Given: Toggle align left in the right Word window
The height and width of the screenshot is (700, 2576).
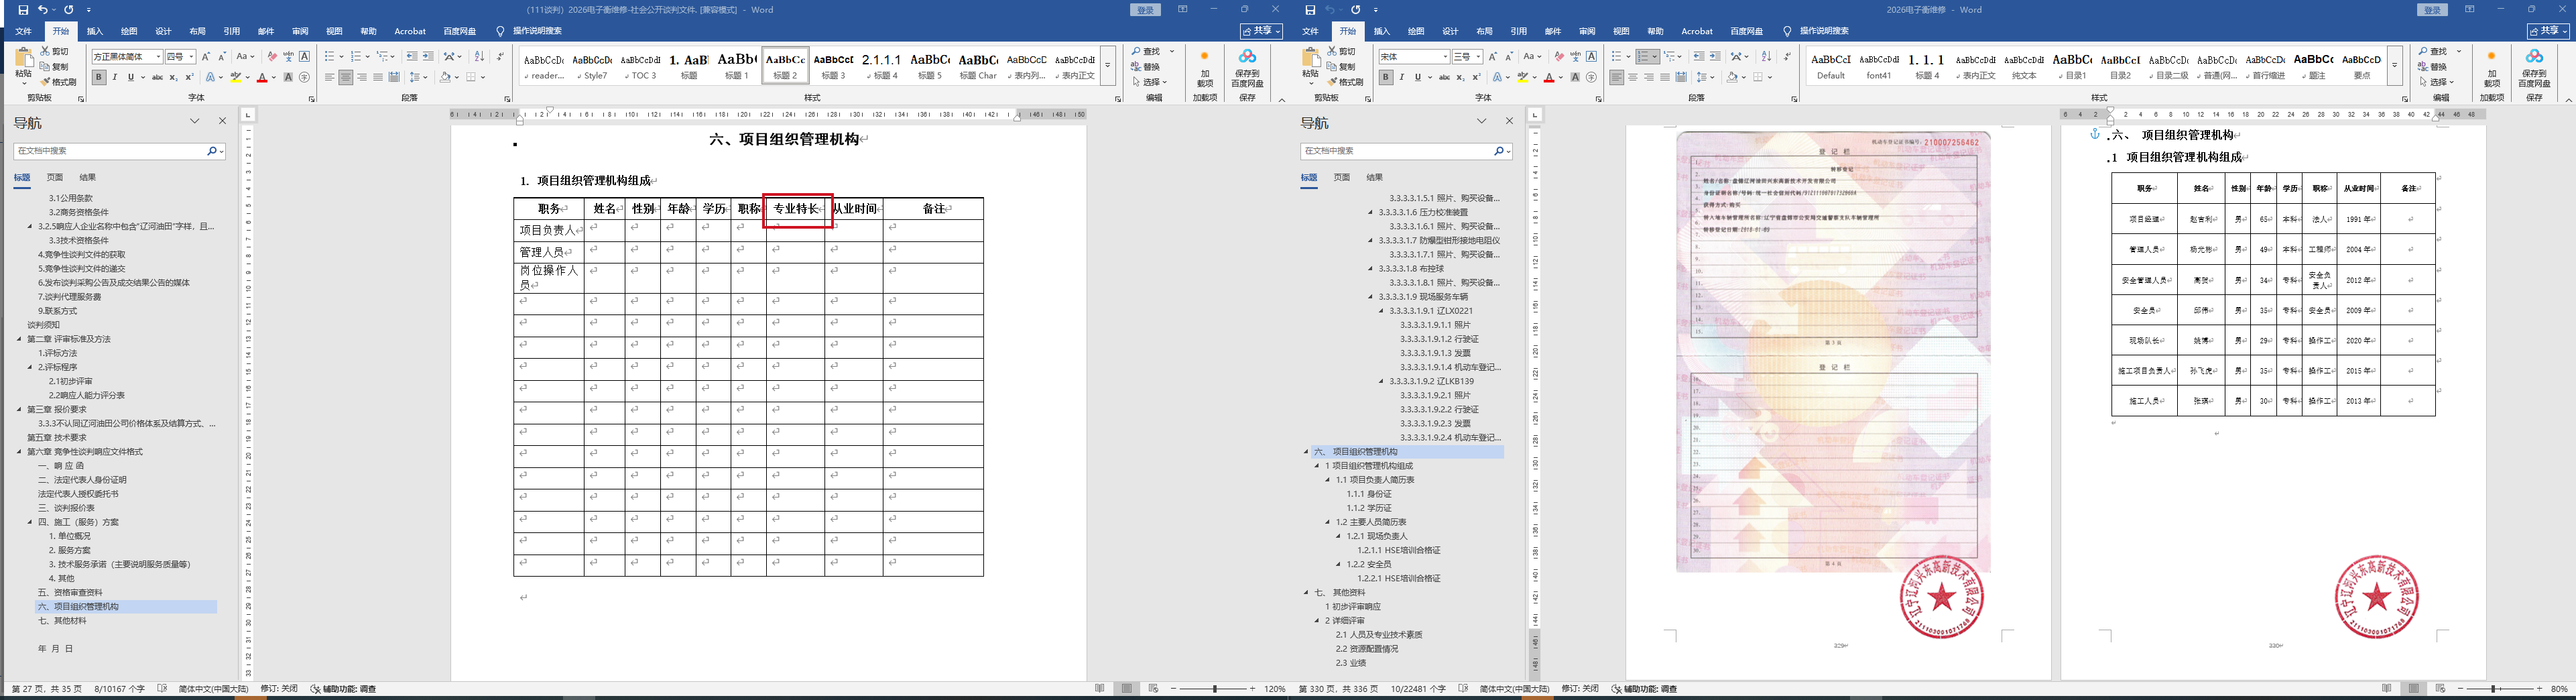Looking at the screenshot, I should click(1617, 77).
